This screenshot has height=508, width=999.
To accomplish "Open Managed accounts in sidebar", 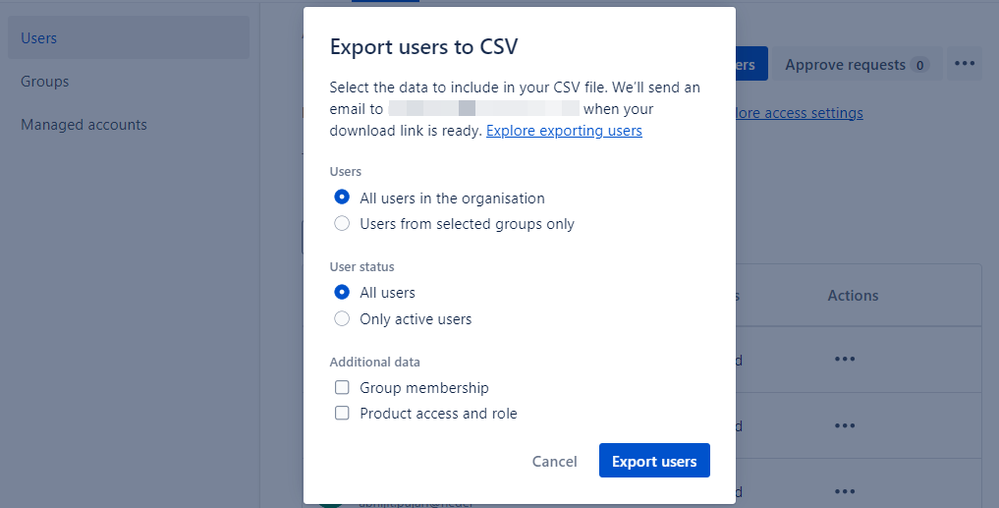I will point(83,125).
